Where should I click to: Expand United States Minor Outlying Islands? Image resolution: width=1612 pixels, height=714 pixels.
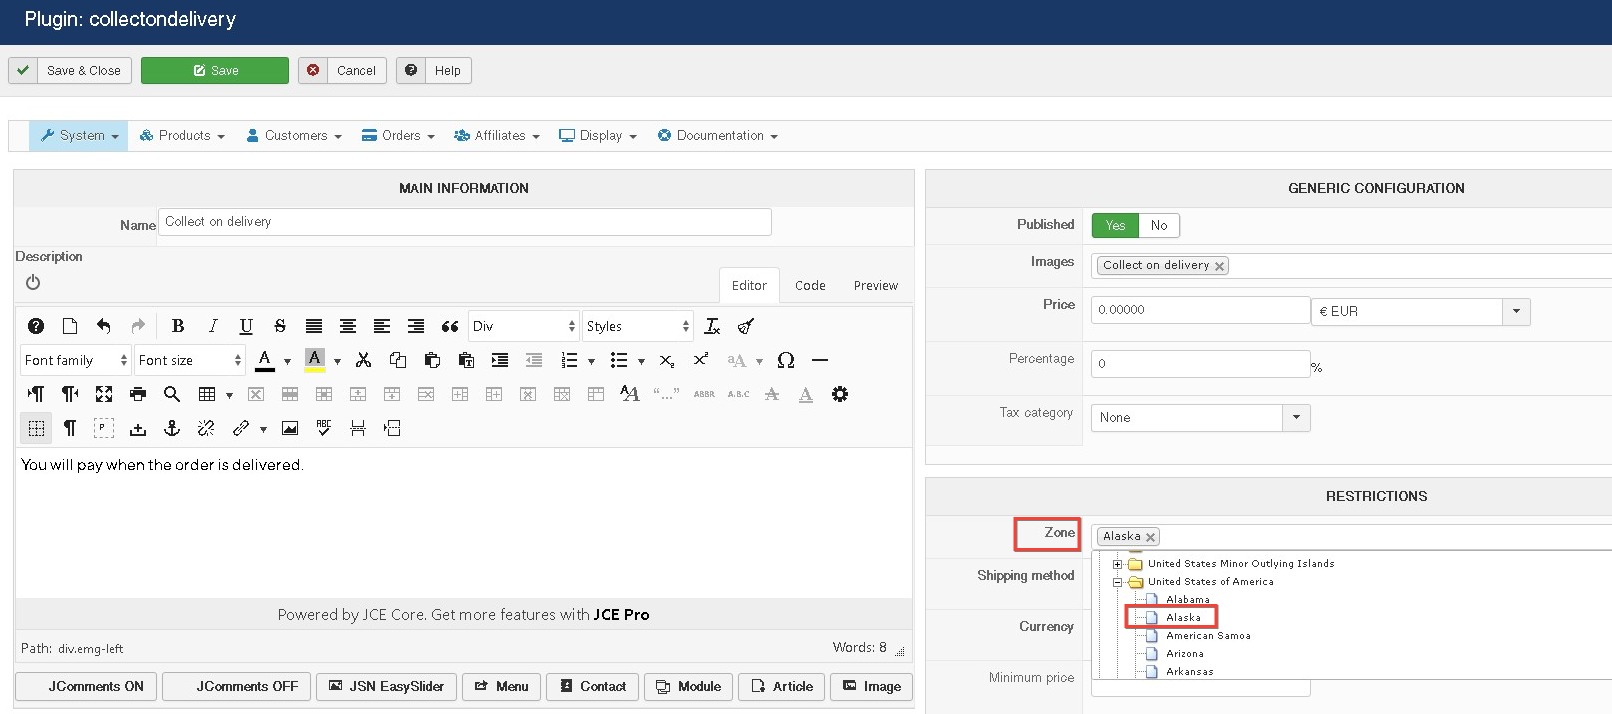[x=1118, y=564]
